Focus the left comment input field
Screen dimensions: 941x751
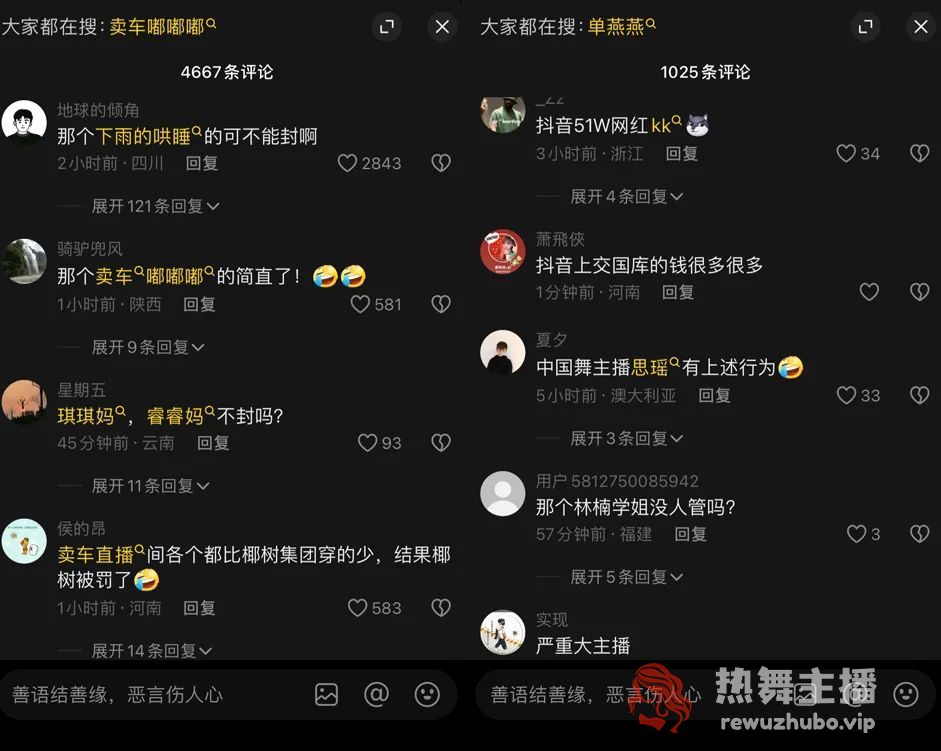click(x=156, y=695)
